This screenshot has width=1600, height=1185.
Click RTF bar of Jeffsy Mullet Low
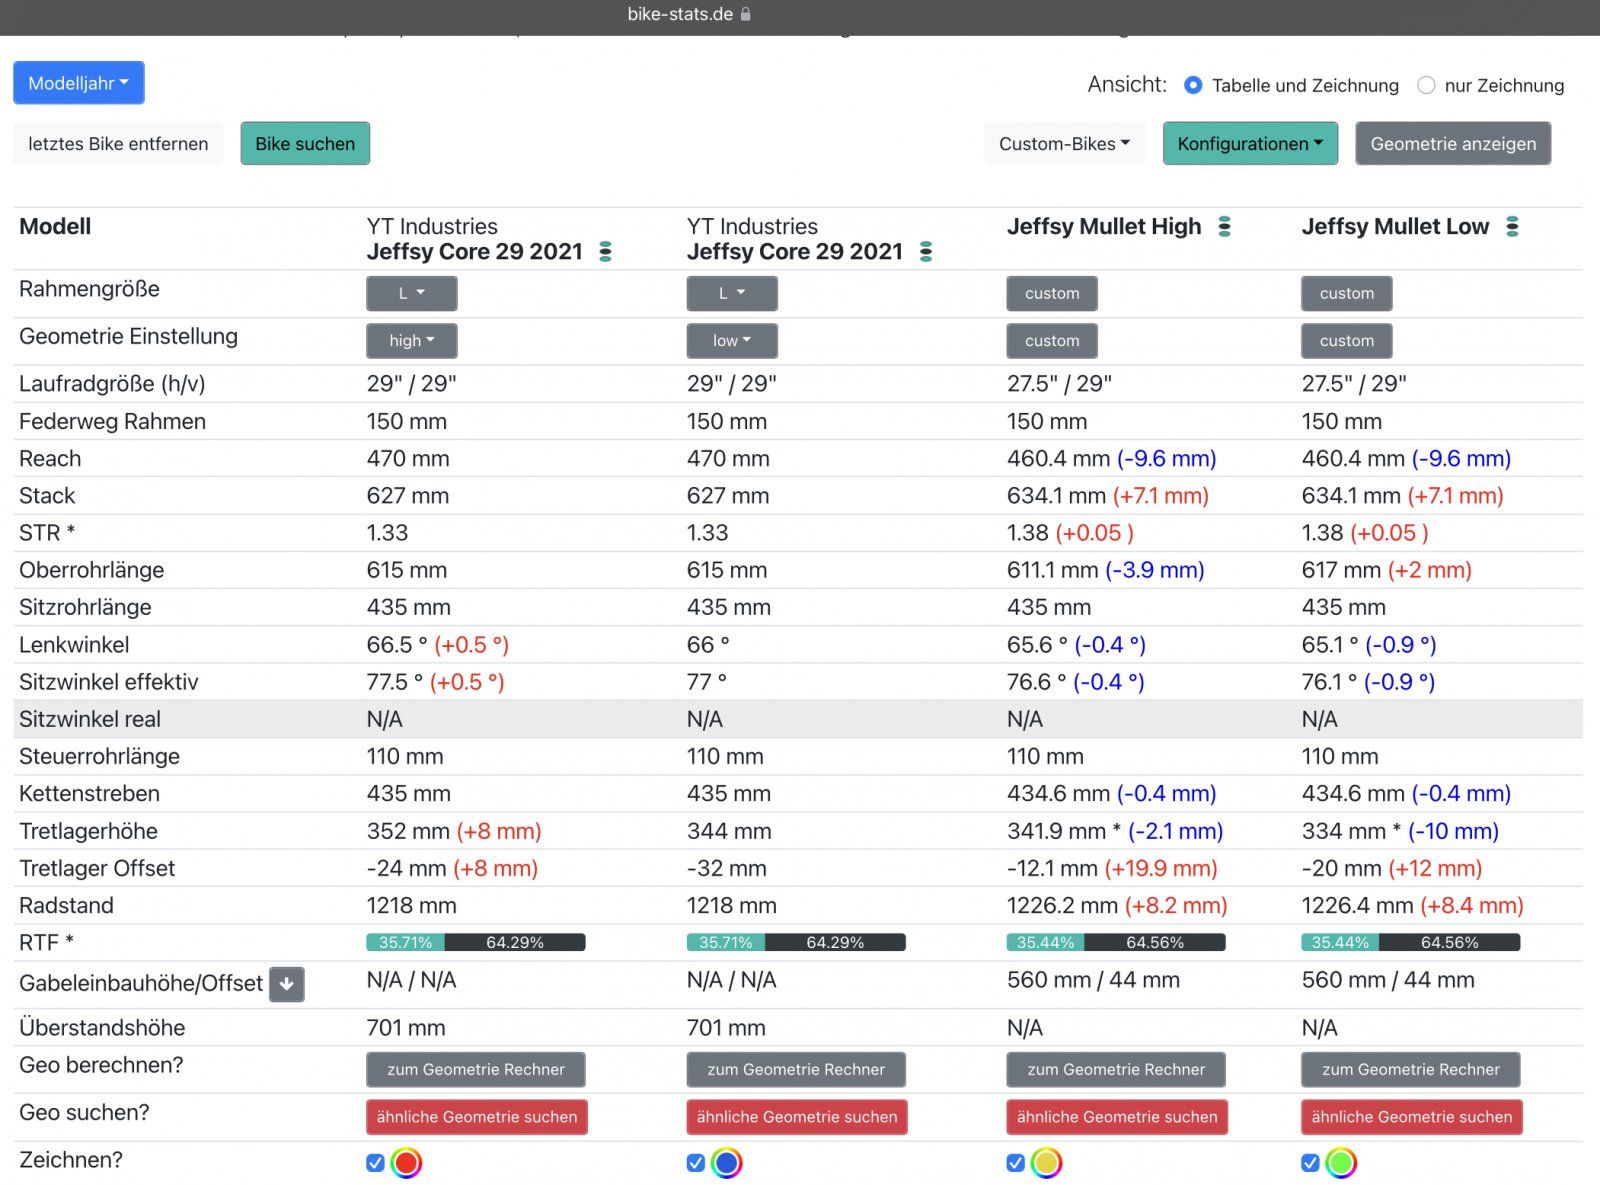[1411, 942]
